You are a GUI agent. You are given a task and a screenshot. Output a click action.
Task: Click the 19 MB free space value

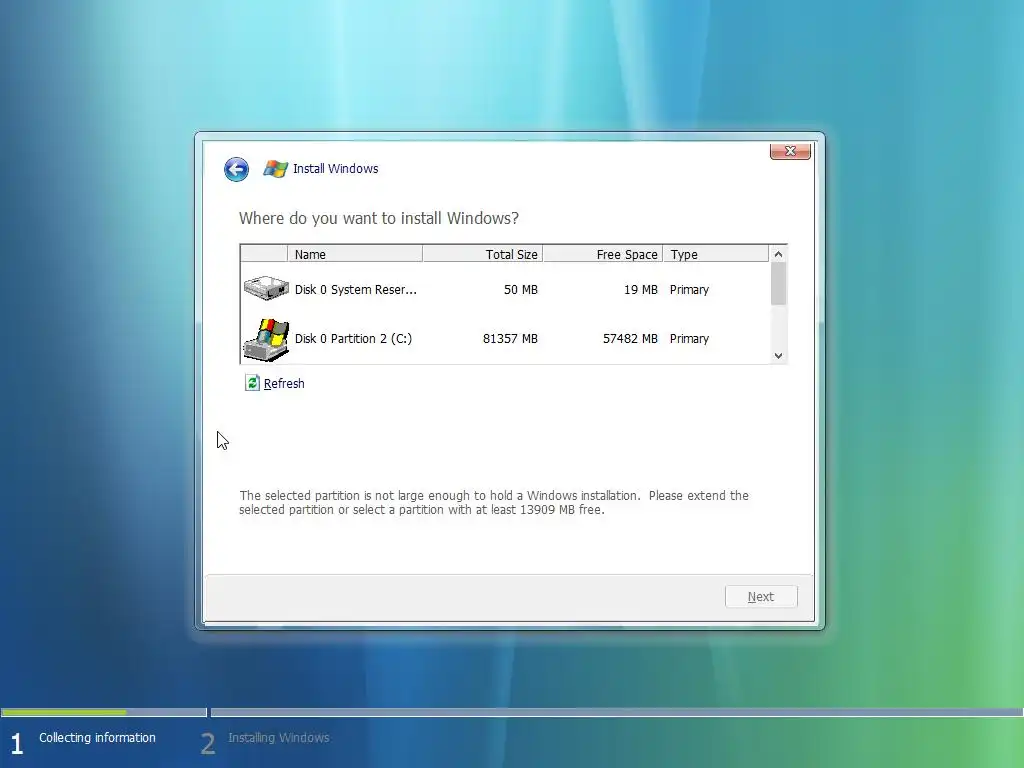(x=641, y=289)
